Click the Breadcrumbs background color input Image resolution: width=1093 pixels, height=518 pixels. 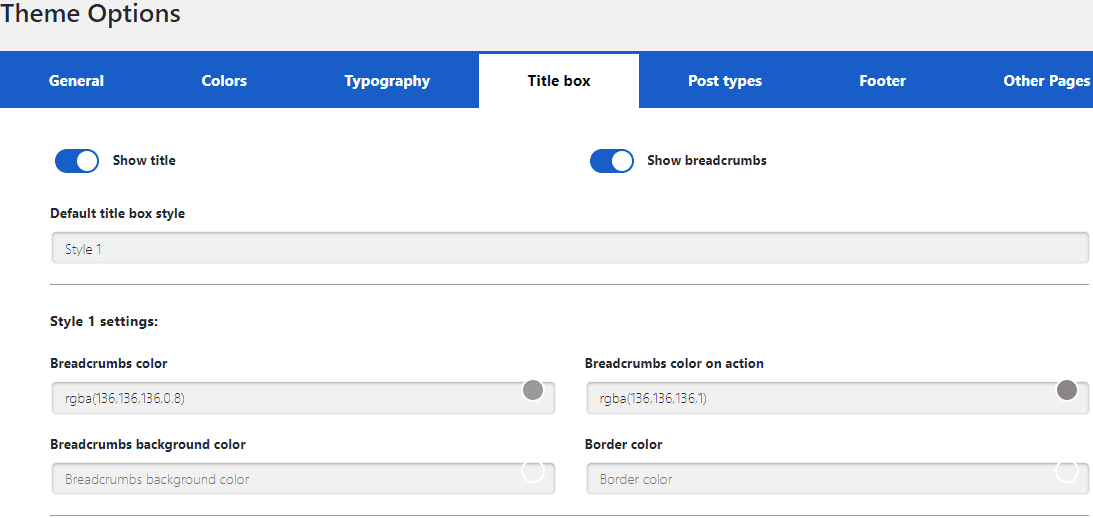tap(280, 479)
